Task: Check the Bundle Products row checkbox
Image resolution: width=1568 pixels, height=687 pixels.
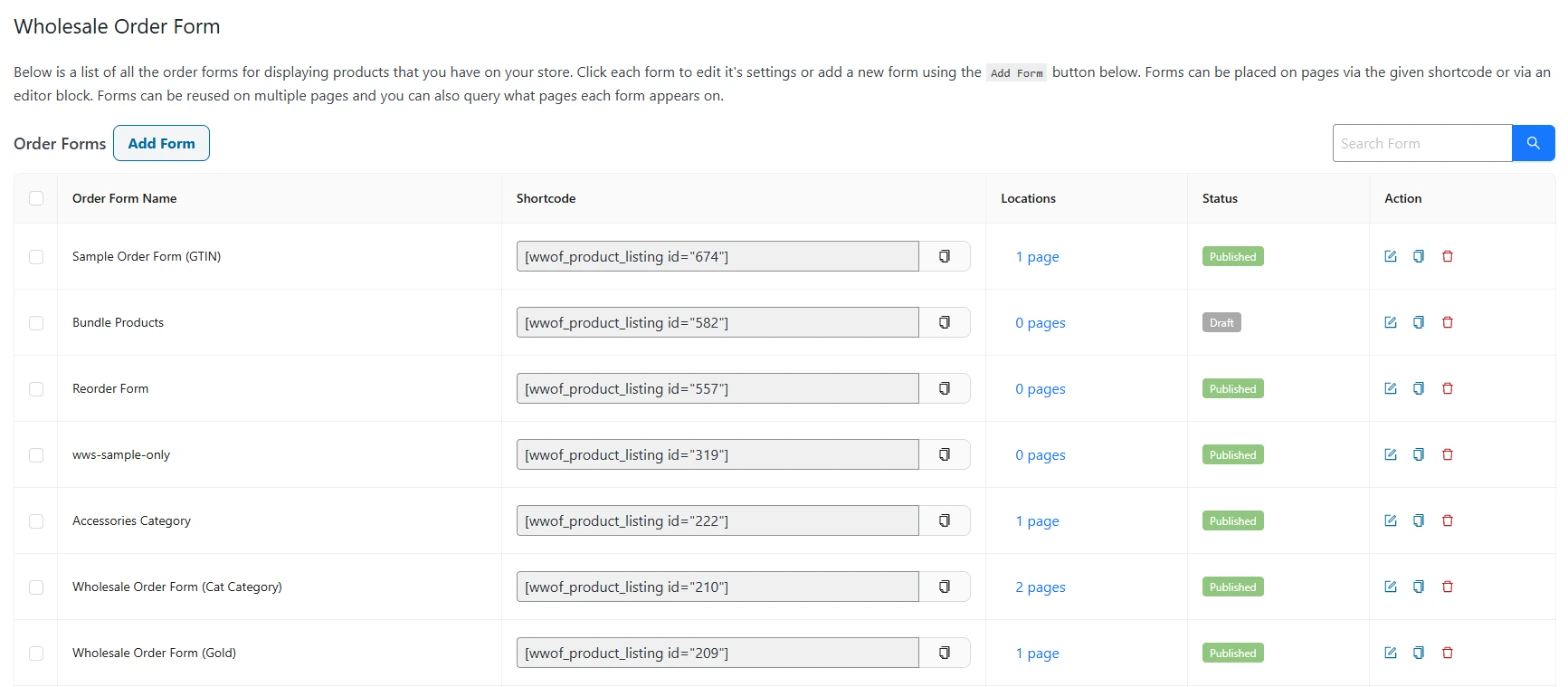Action: pos(36,323)
